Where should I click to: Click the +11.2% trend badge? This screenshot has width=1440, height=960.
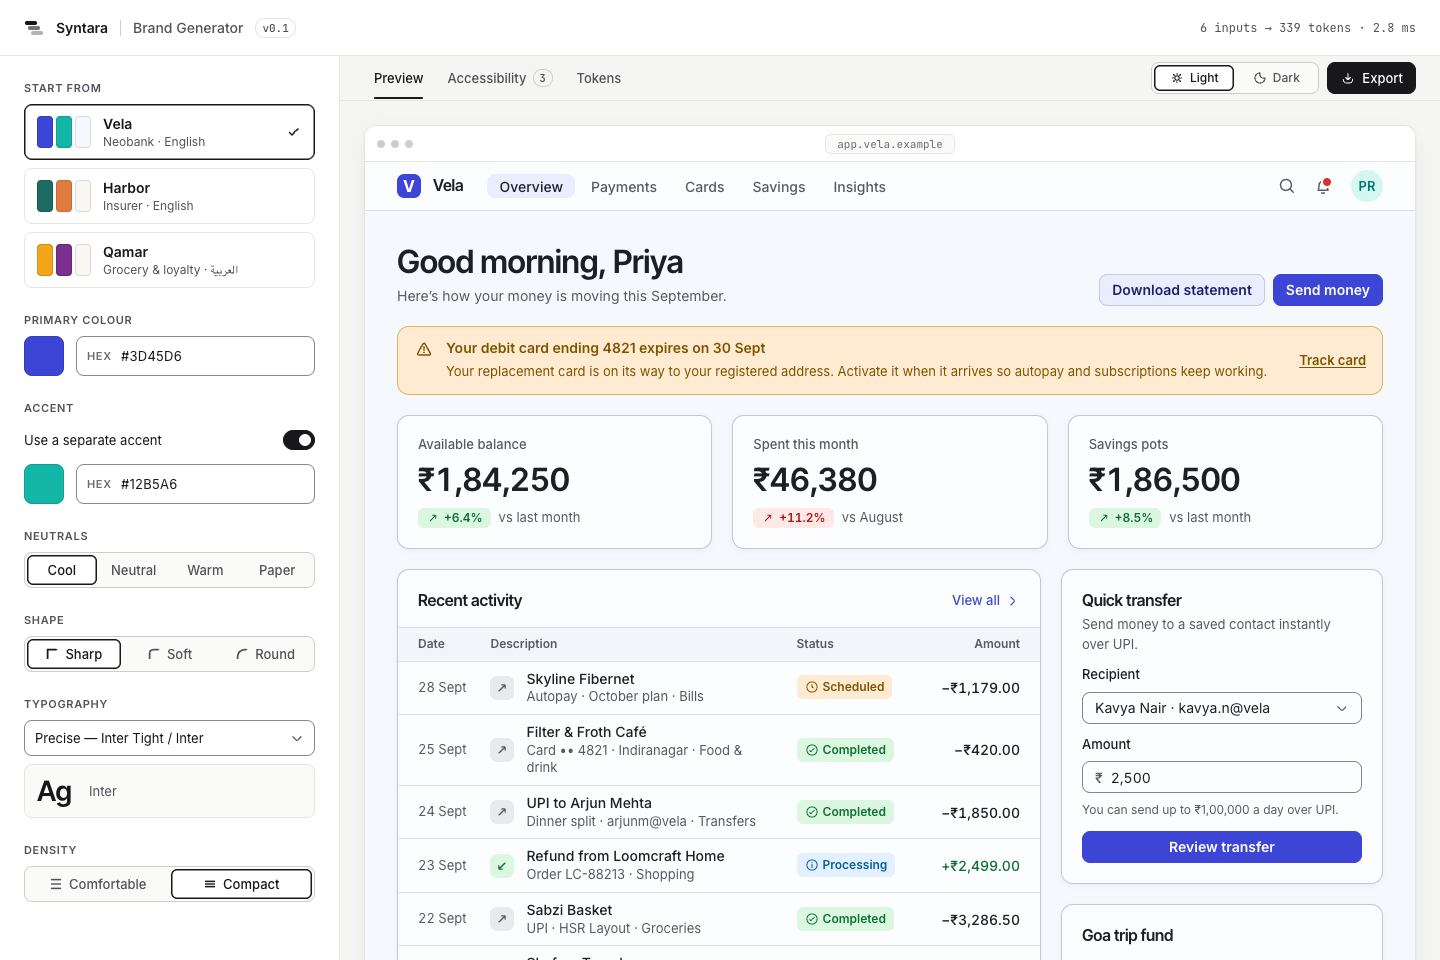pyautogui.click(x=794, y=518)
